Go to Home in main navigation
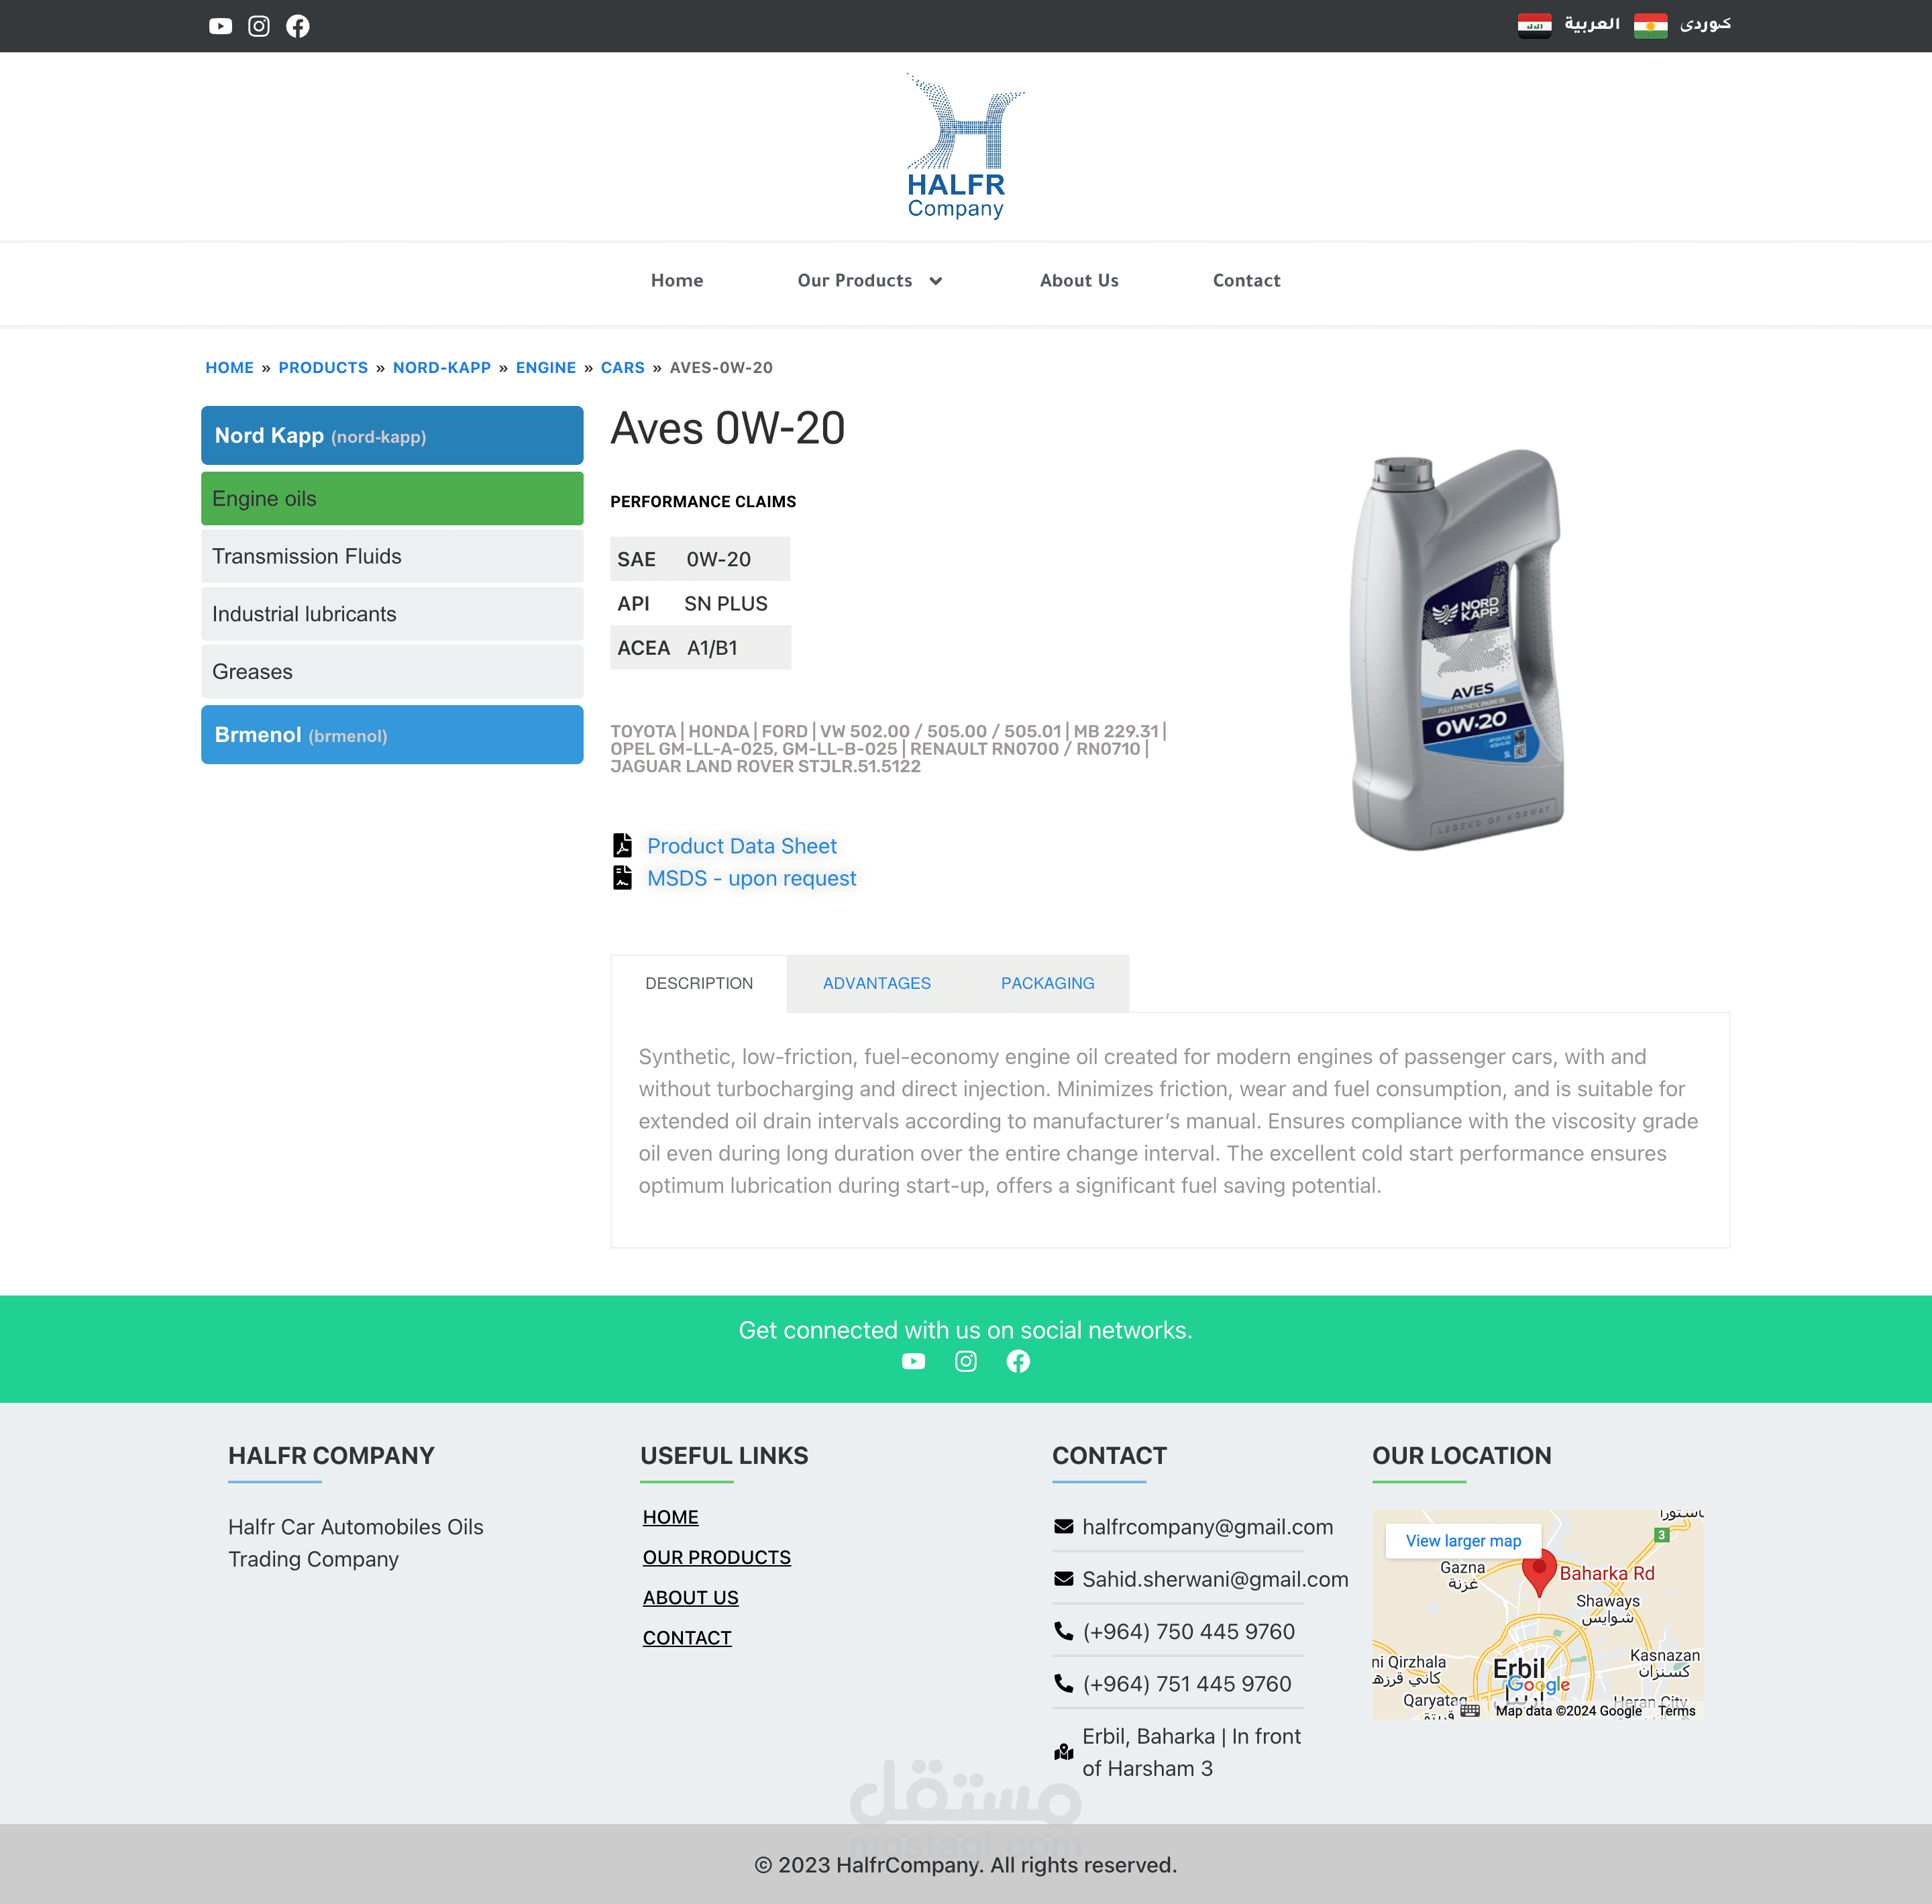Image resolution: width=1932 pixels, height=1904 pixels. point(677,281)
